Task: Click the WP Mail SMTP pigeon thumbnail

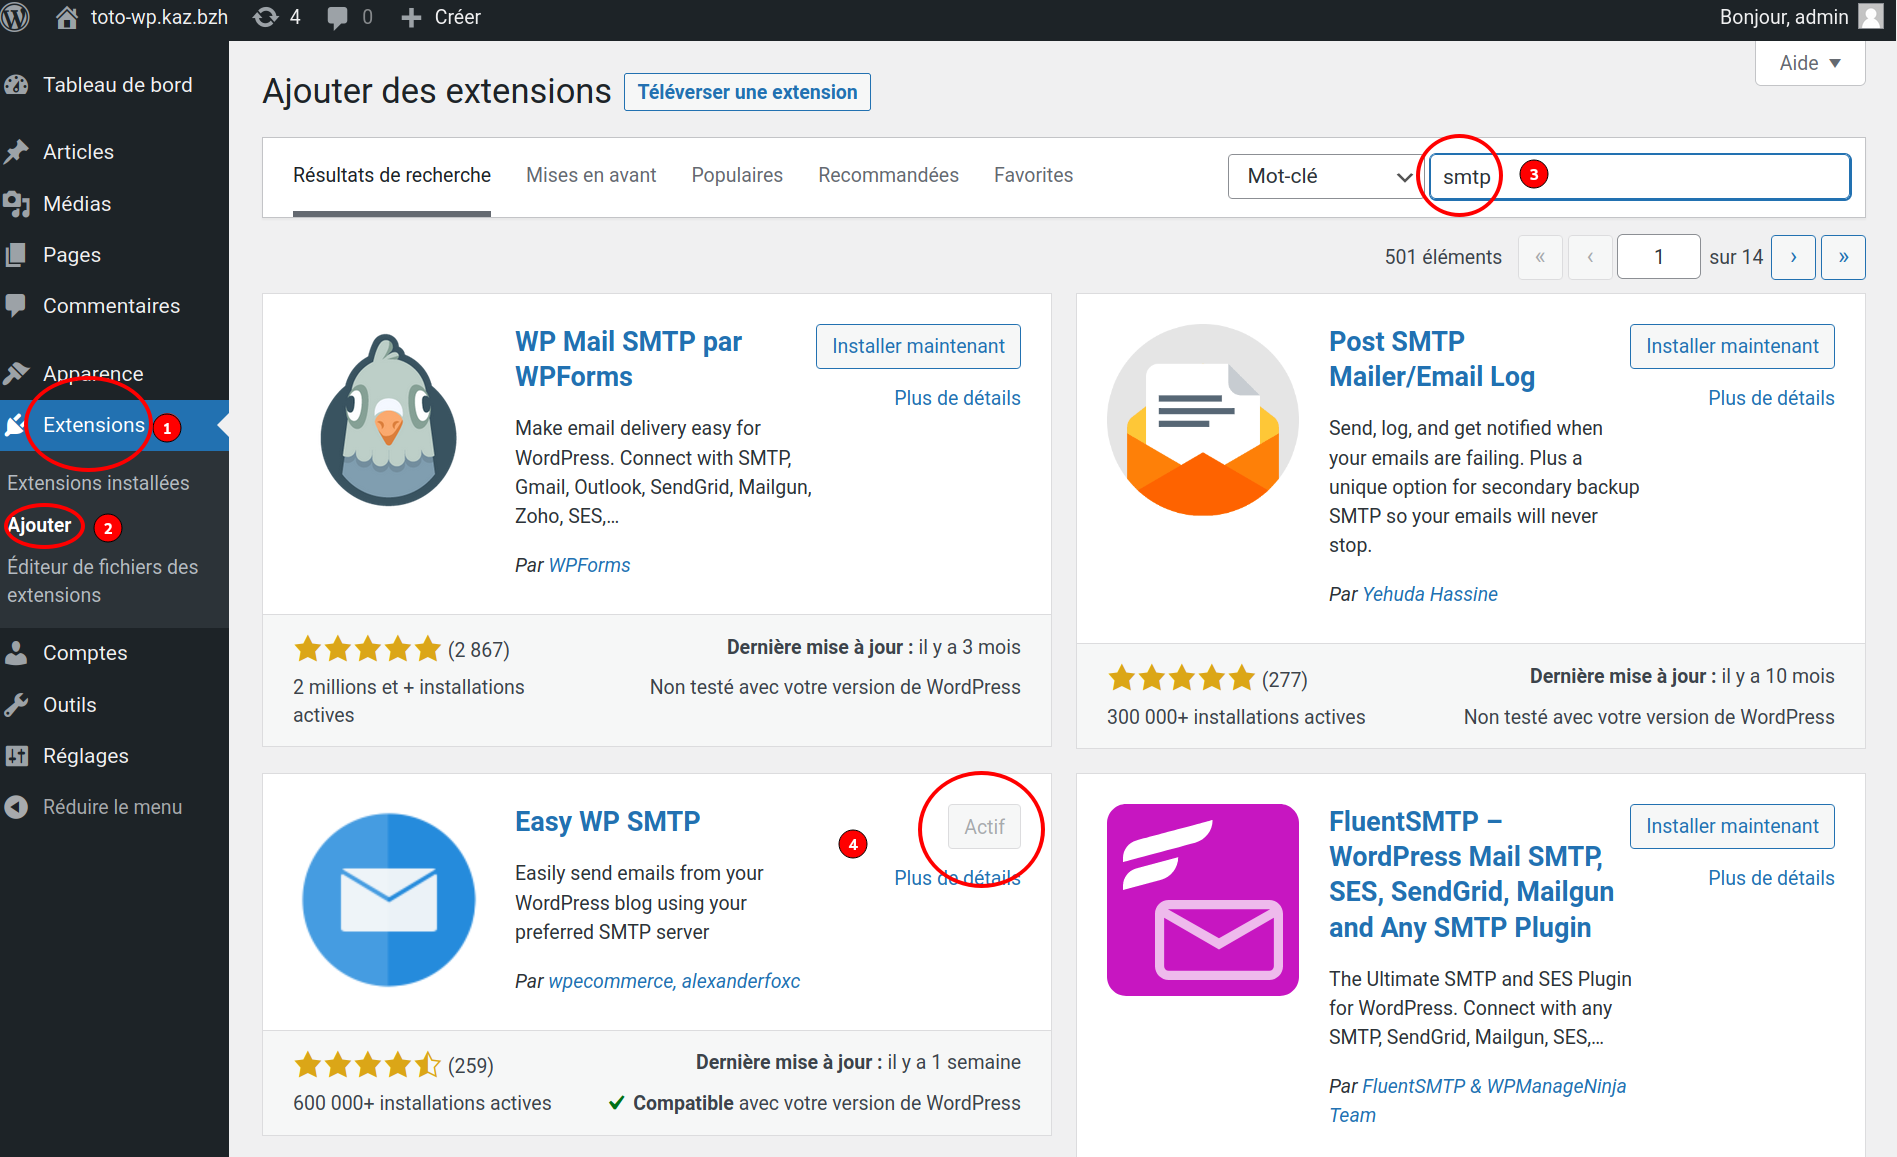Action: pyautogui.click(x=388, y=420)
